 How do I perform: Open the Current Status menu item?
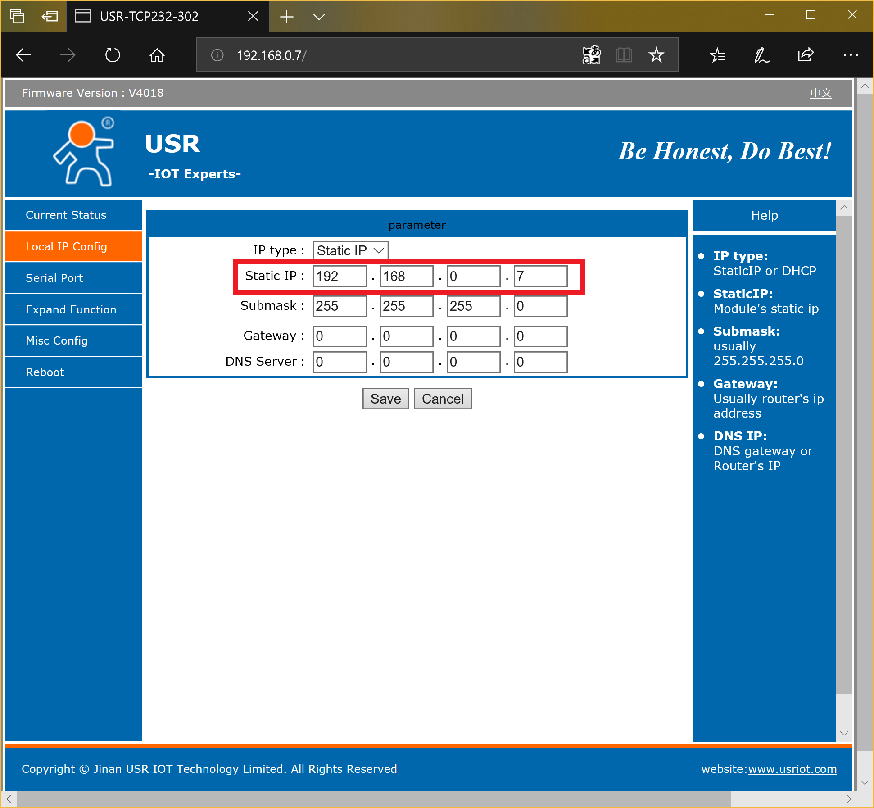pyautogui.click(x=74, y=215)
